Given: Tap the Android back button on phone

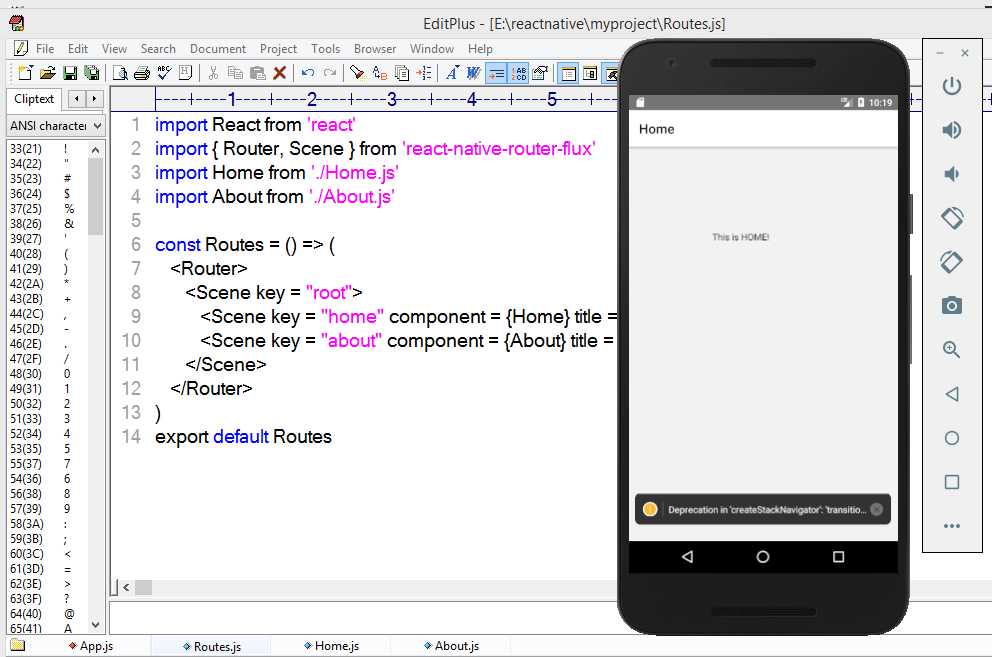Looking at the screenshot, I should tap(687, 557).
